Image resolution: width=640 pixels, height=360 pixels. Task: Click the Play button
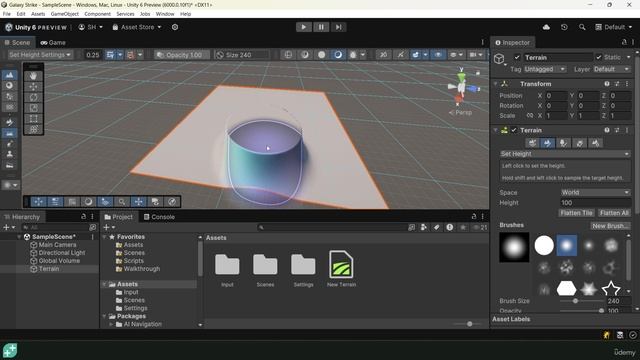click(303, 27)
